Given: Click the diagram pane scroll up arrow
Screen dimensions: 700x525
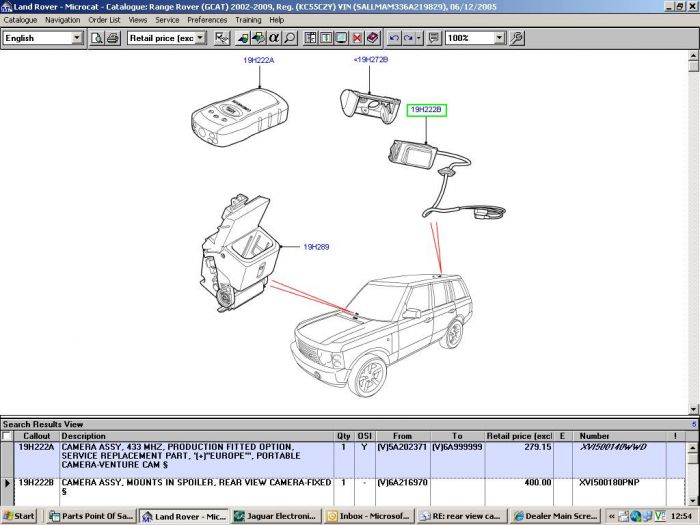Looking at the screenshot, I should pyautogui.click(x=693, y=55).
